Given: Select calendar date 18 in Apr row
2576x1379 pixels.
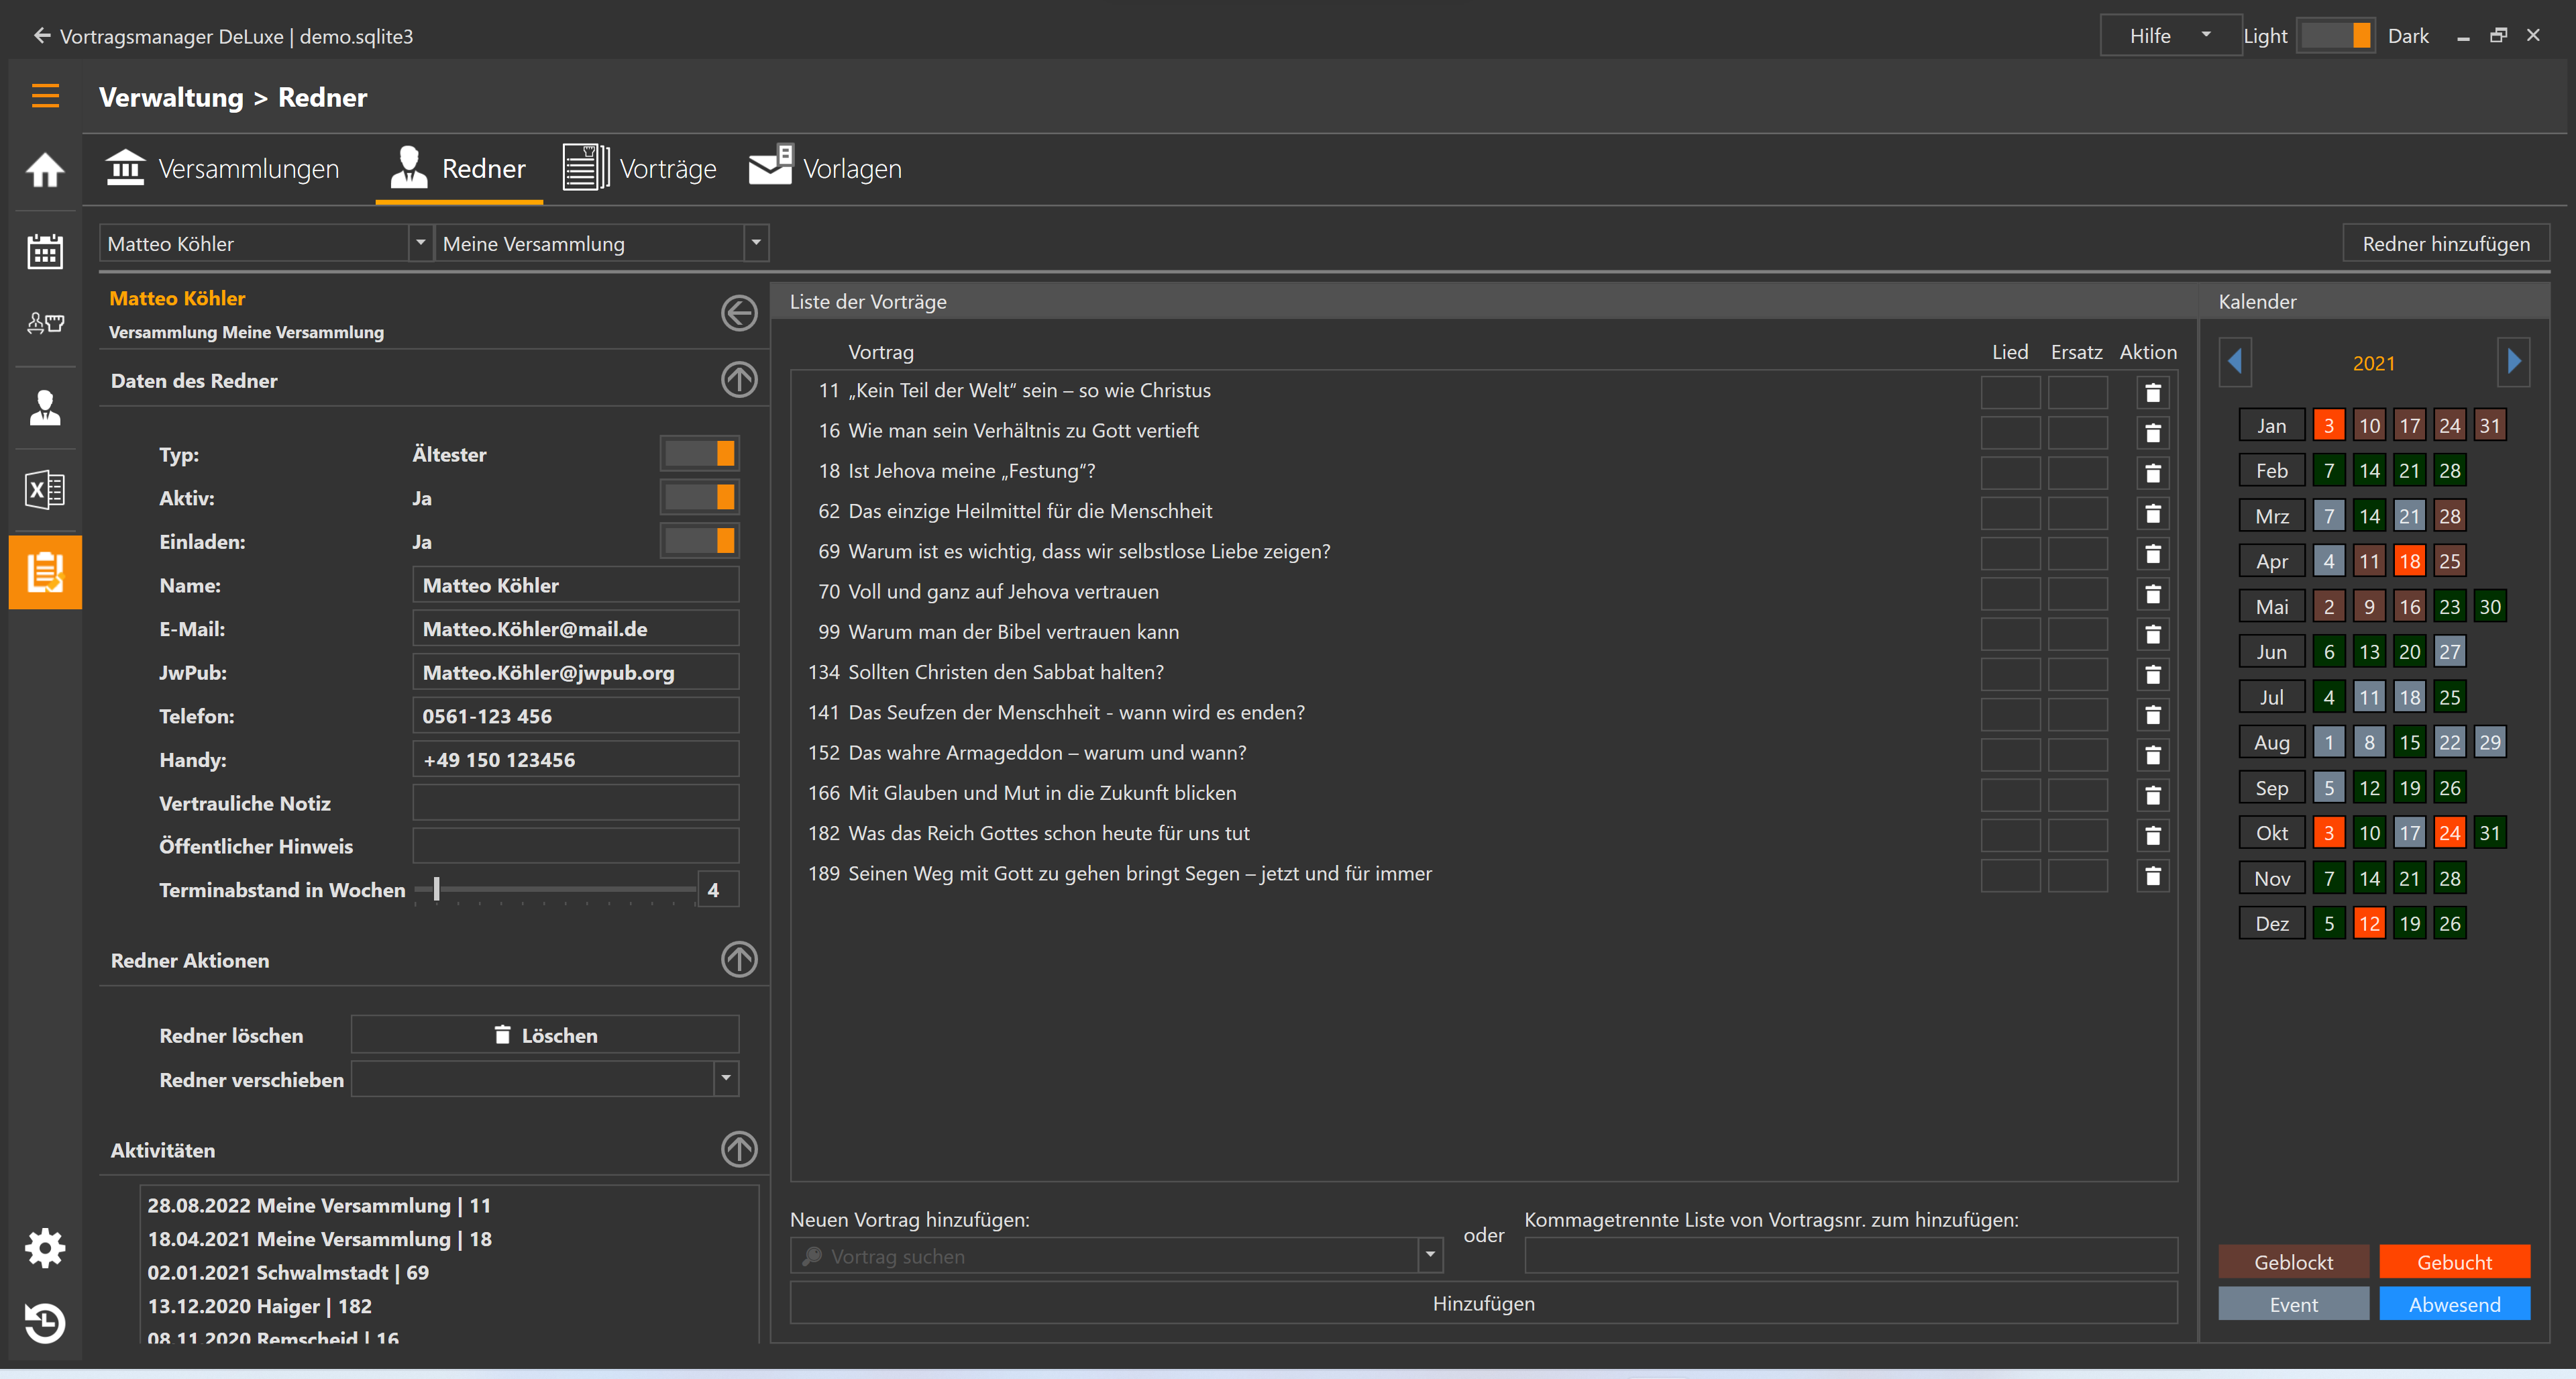Looking at the screenshot, I should pyautogui.click(x=2409, y=561).
